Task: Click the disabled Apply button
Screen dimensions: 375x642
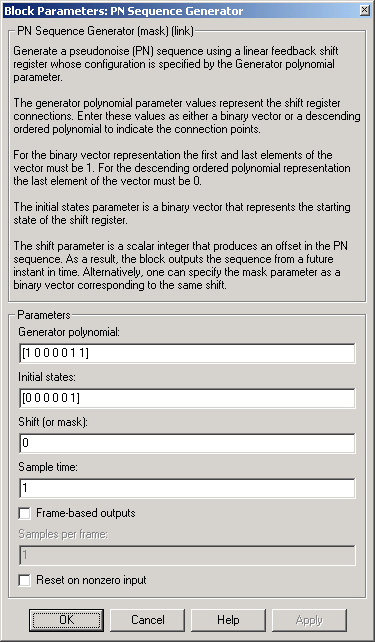Action: 309,619
